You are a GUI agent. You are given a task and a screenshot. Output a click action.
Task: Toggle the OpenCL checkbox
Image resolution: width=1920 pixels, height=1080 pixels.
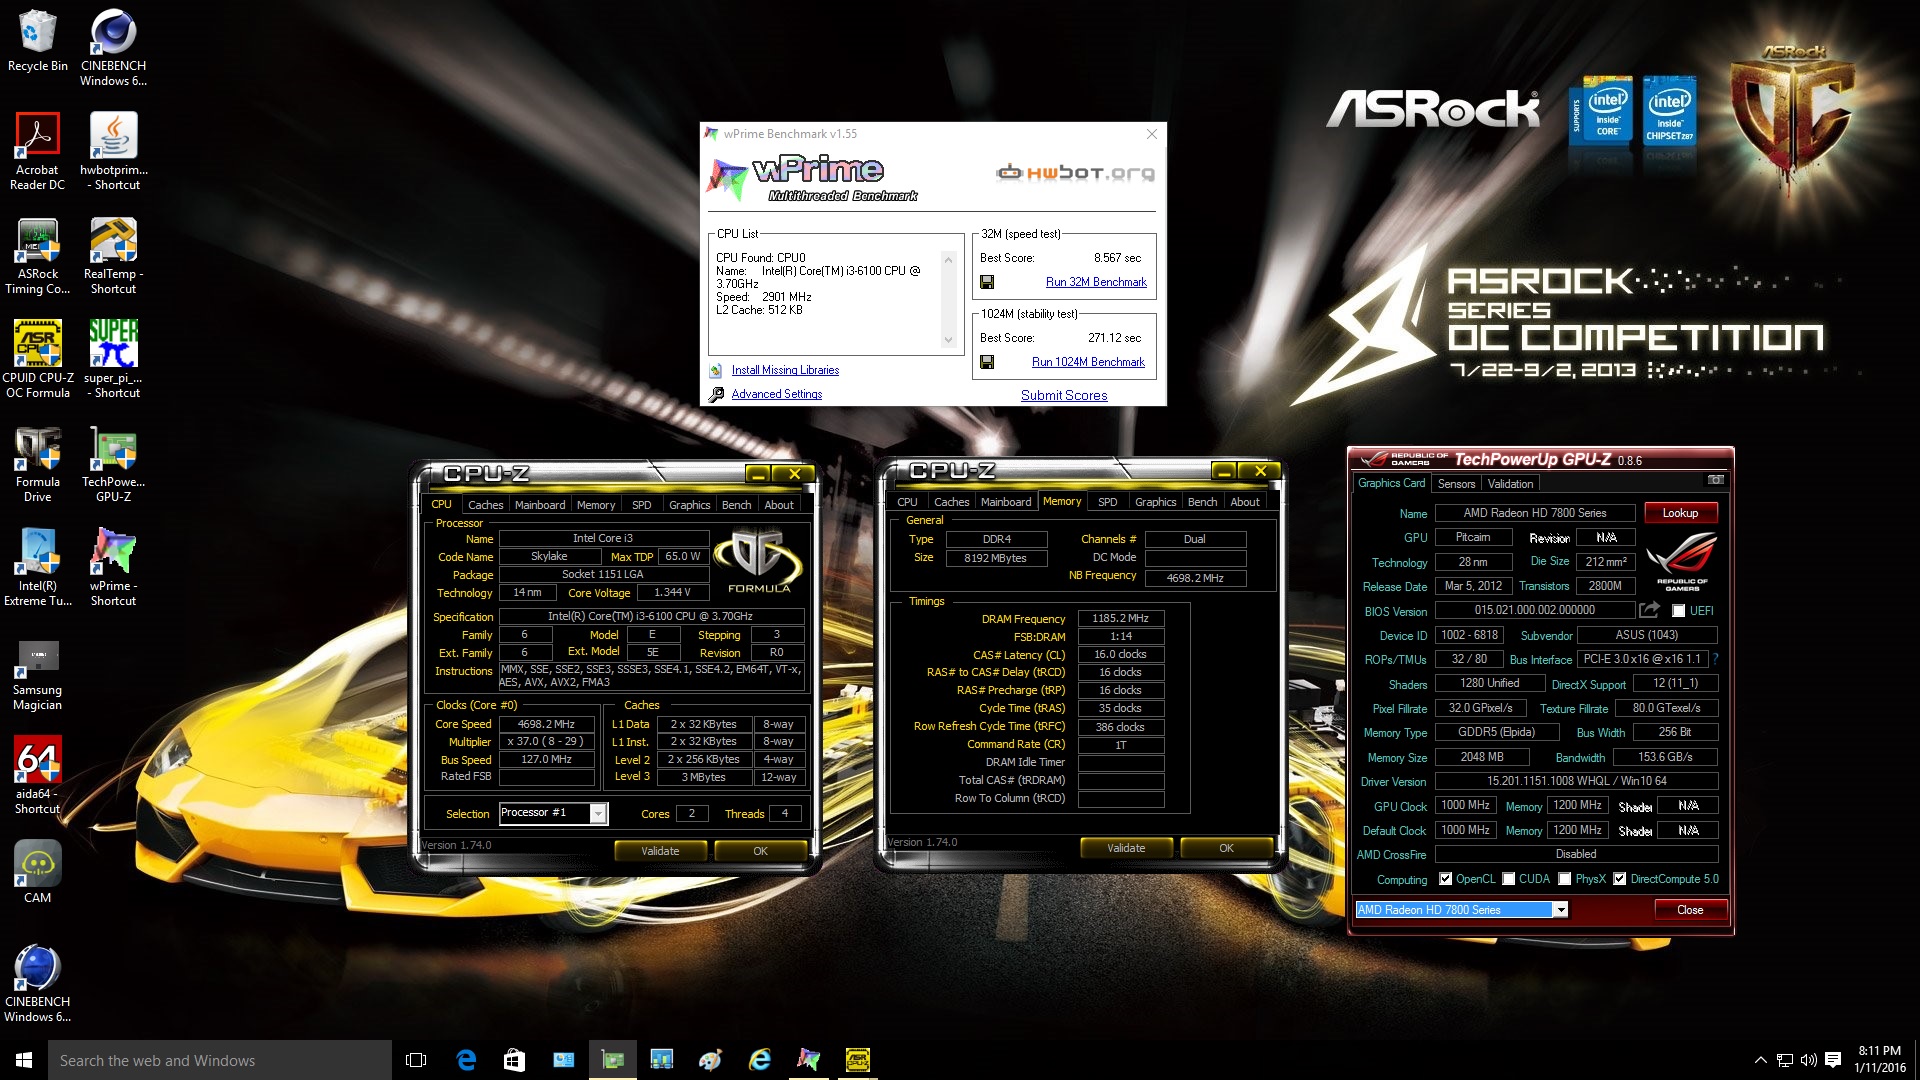[1445, 879]
